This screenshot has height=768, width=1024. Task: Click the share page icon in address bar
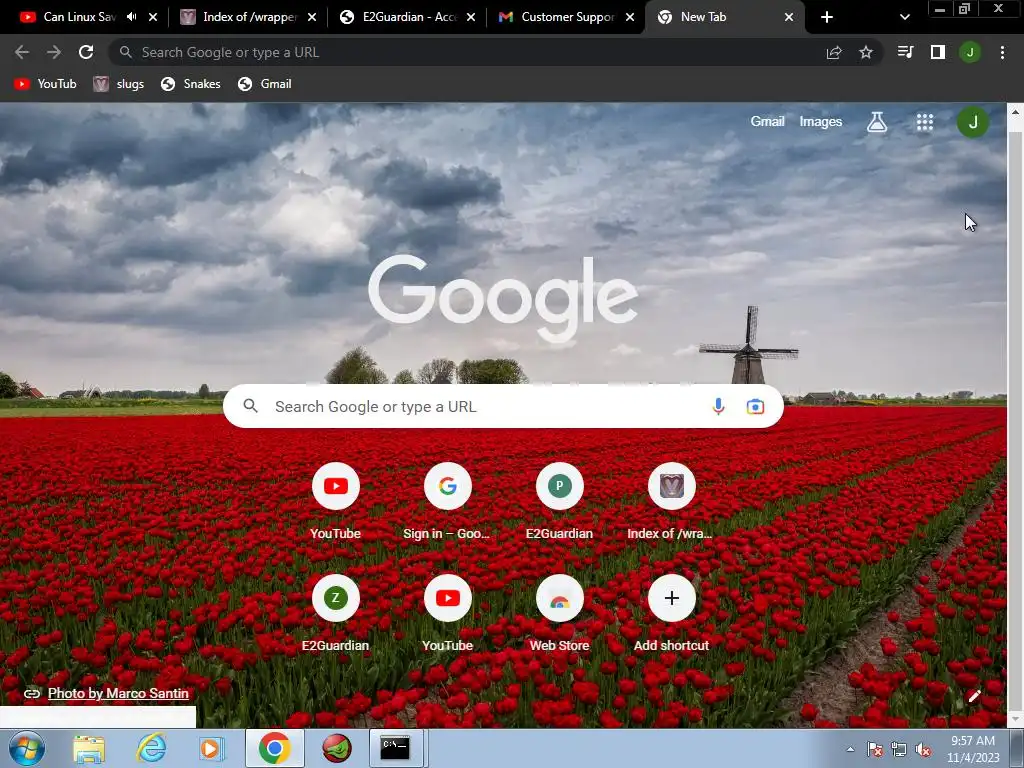point(834,52)
